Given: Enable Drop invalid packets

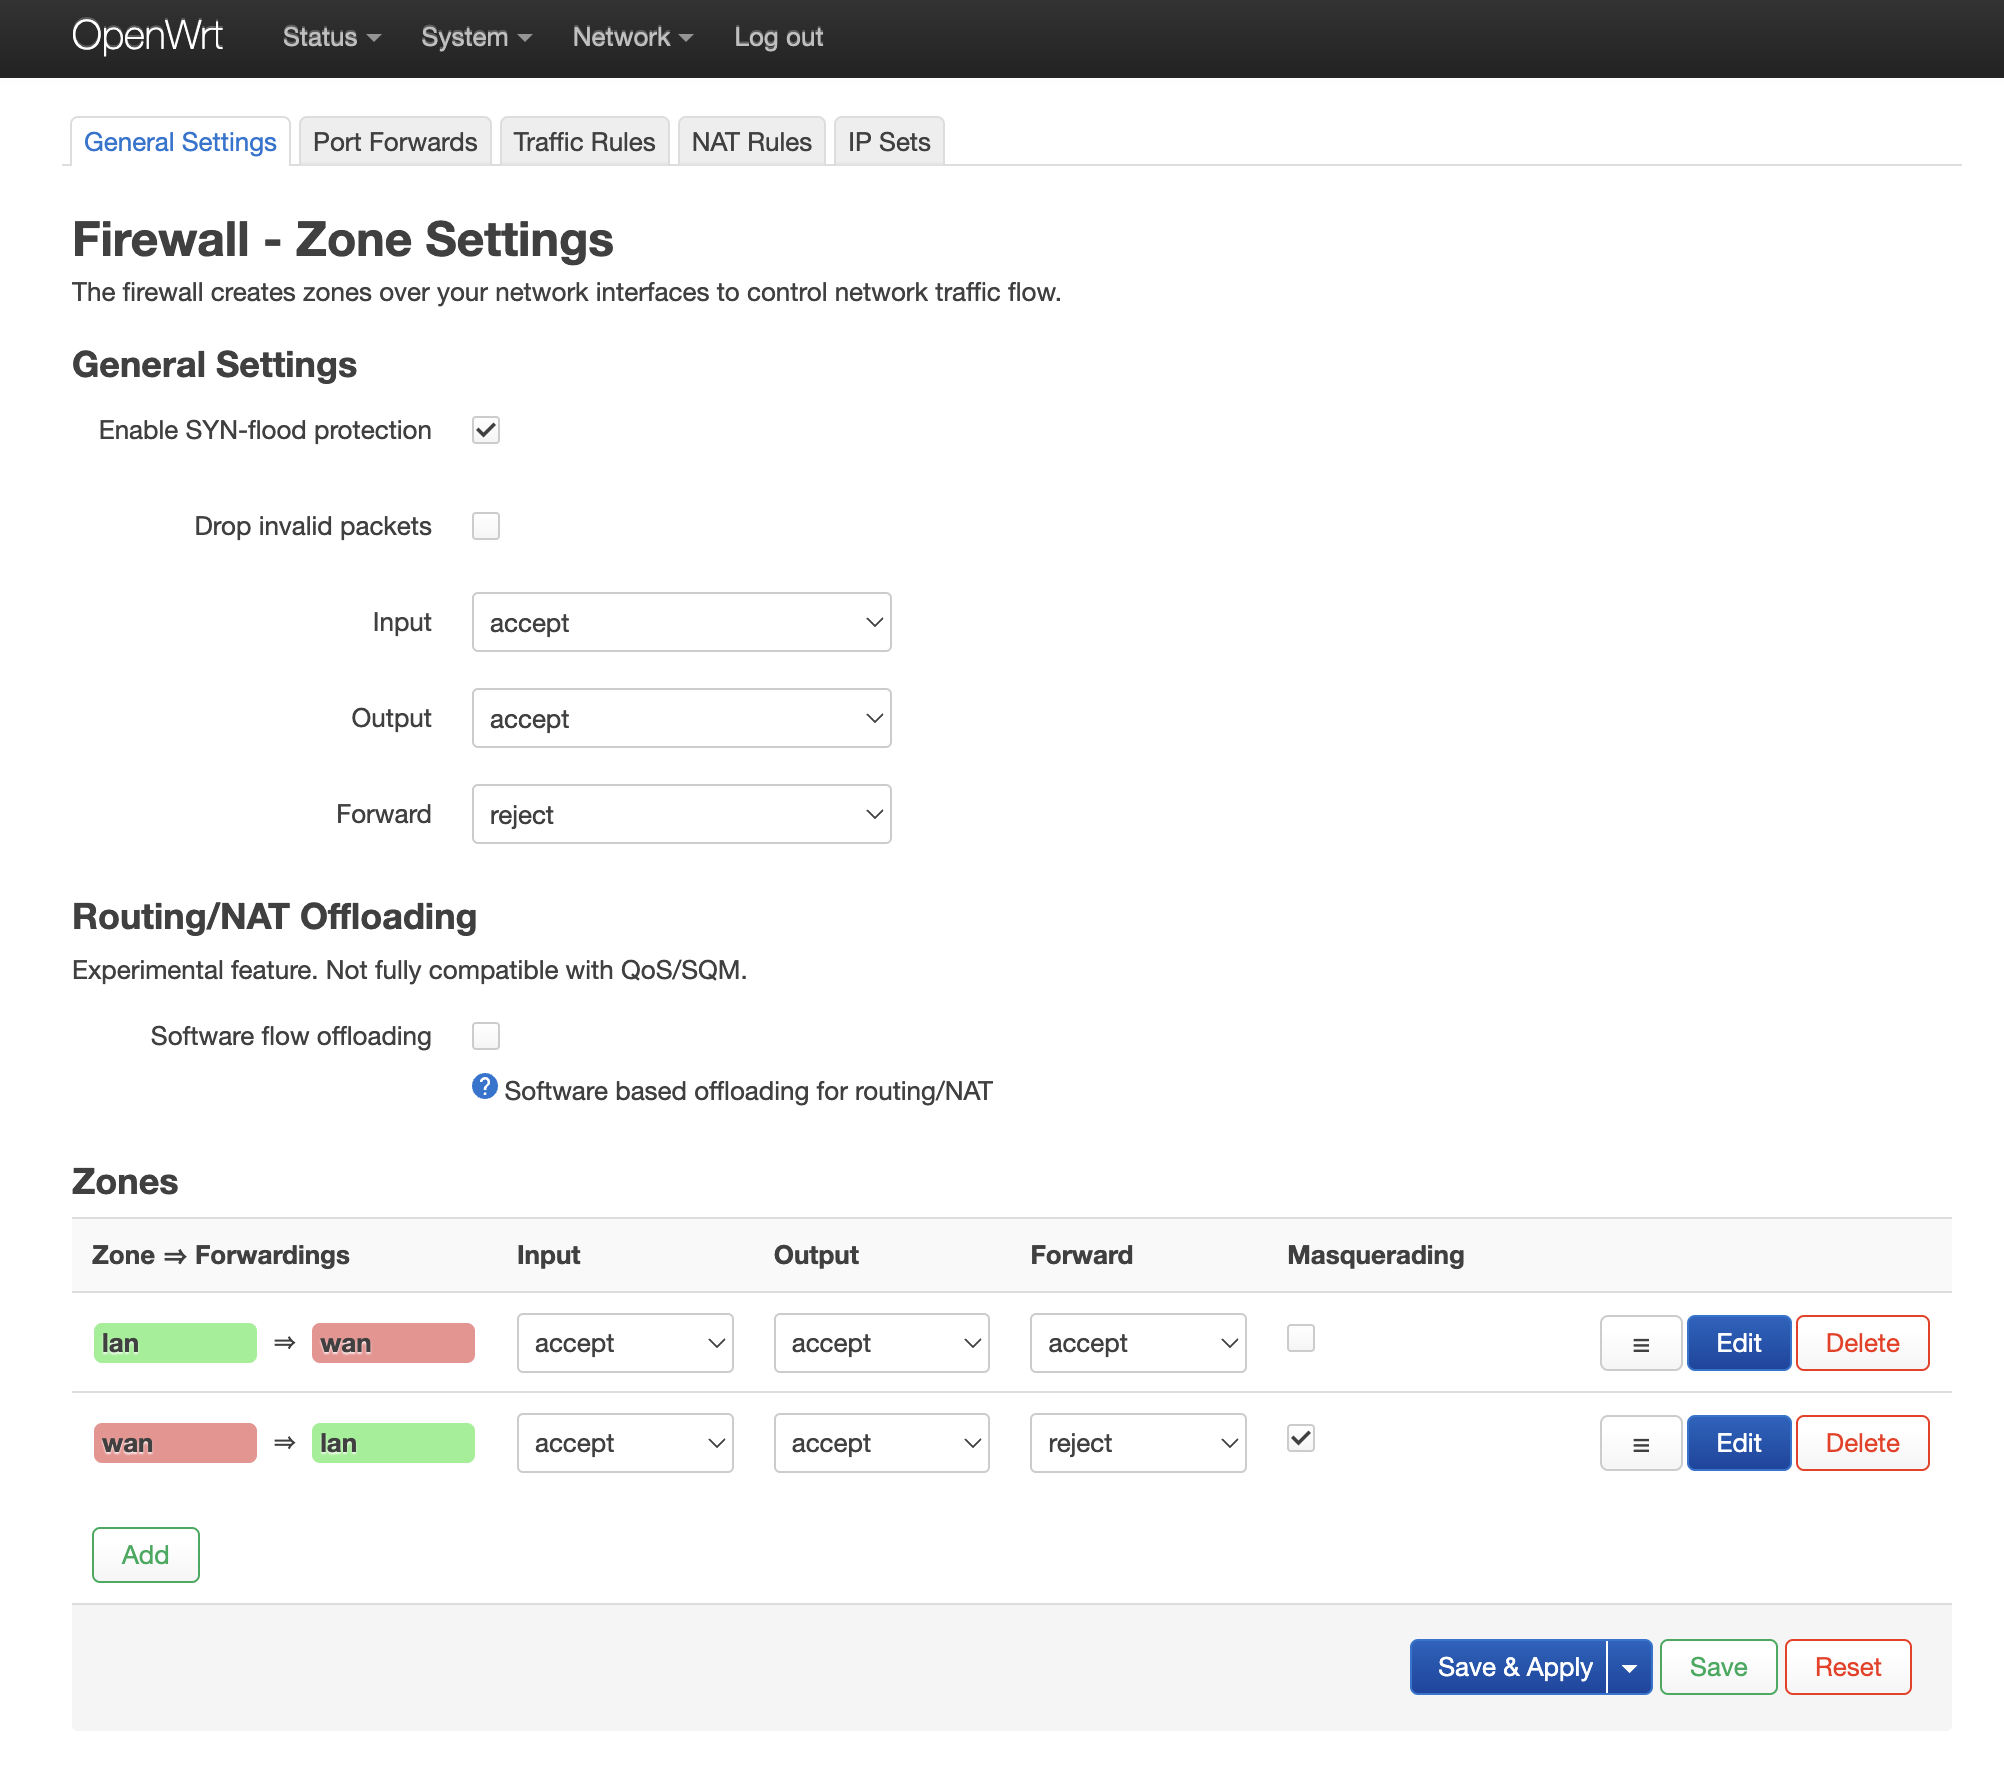Looking at the screenshot, I should (486, 525).
